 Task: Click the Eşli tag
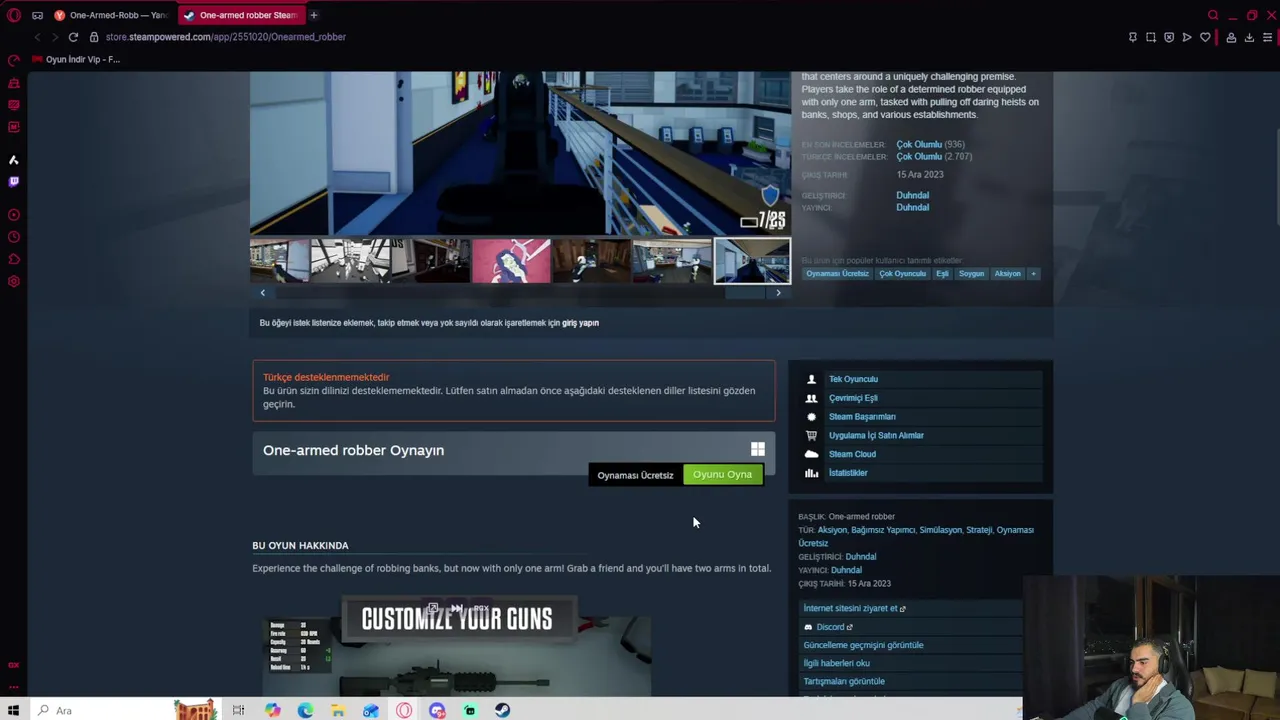[x=942, y=273]
